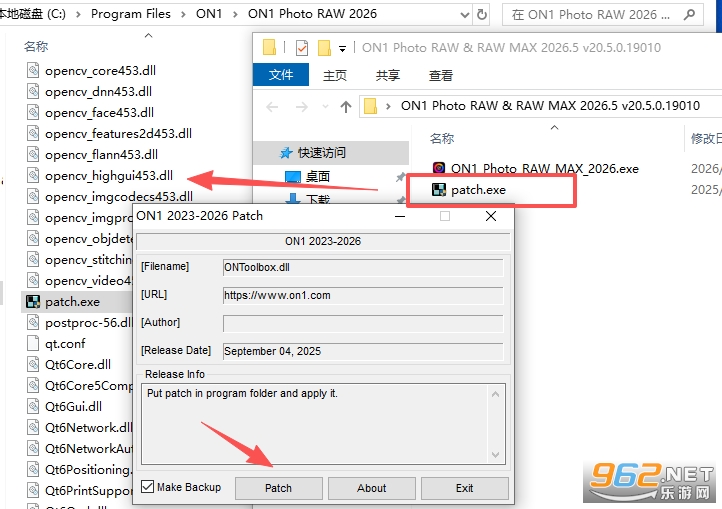
Task: Click the Forward arrow in front Explorer window
Action: click(302, 107)
